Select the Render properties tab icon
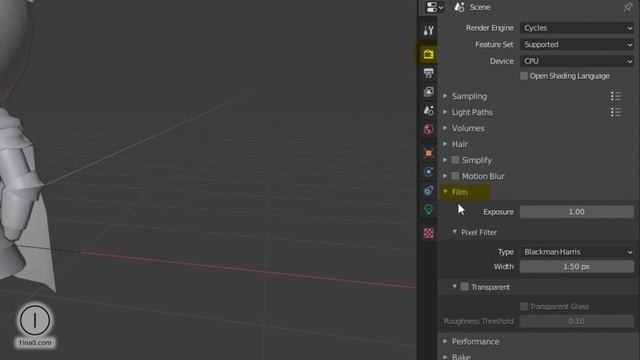 (428, 54)
